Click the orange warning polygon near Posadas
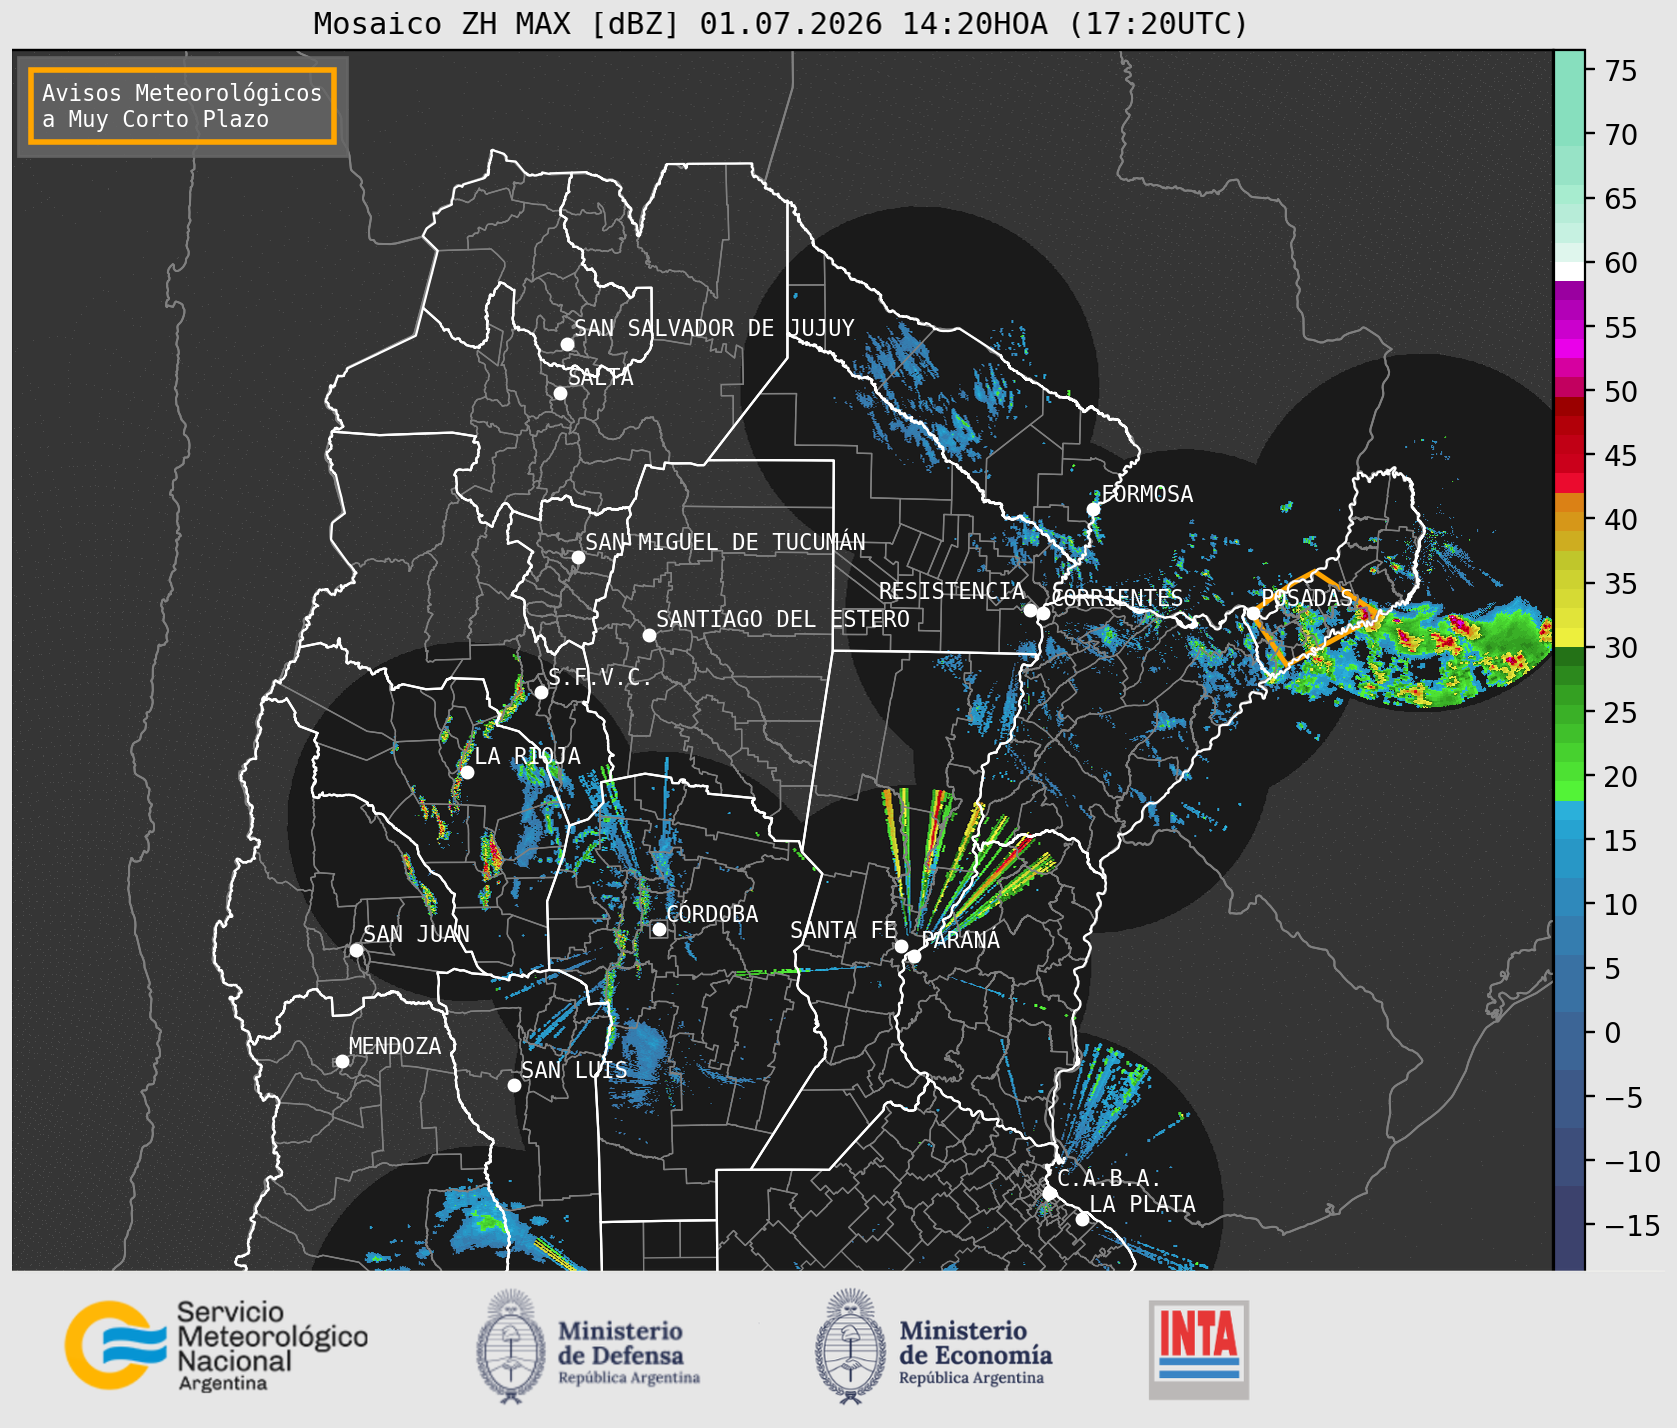This screenshot has width=1677, height=1428. click(1316, 618)
